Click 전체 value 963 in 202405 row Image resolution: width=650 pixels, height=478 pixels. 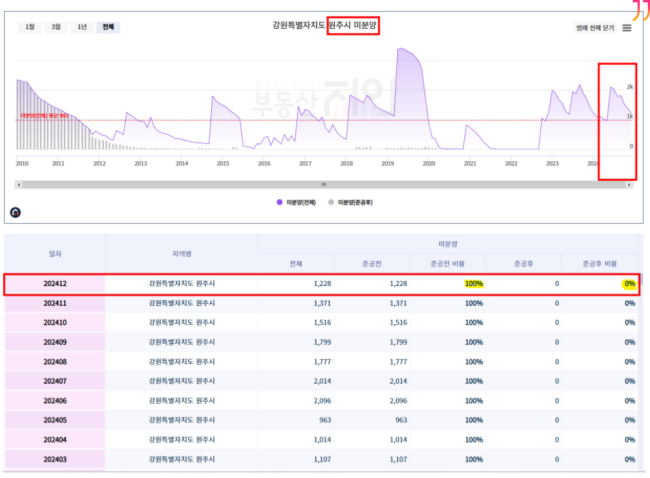pos(325,420)
